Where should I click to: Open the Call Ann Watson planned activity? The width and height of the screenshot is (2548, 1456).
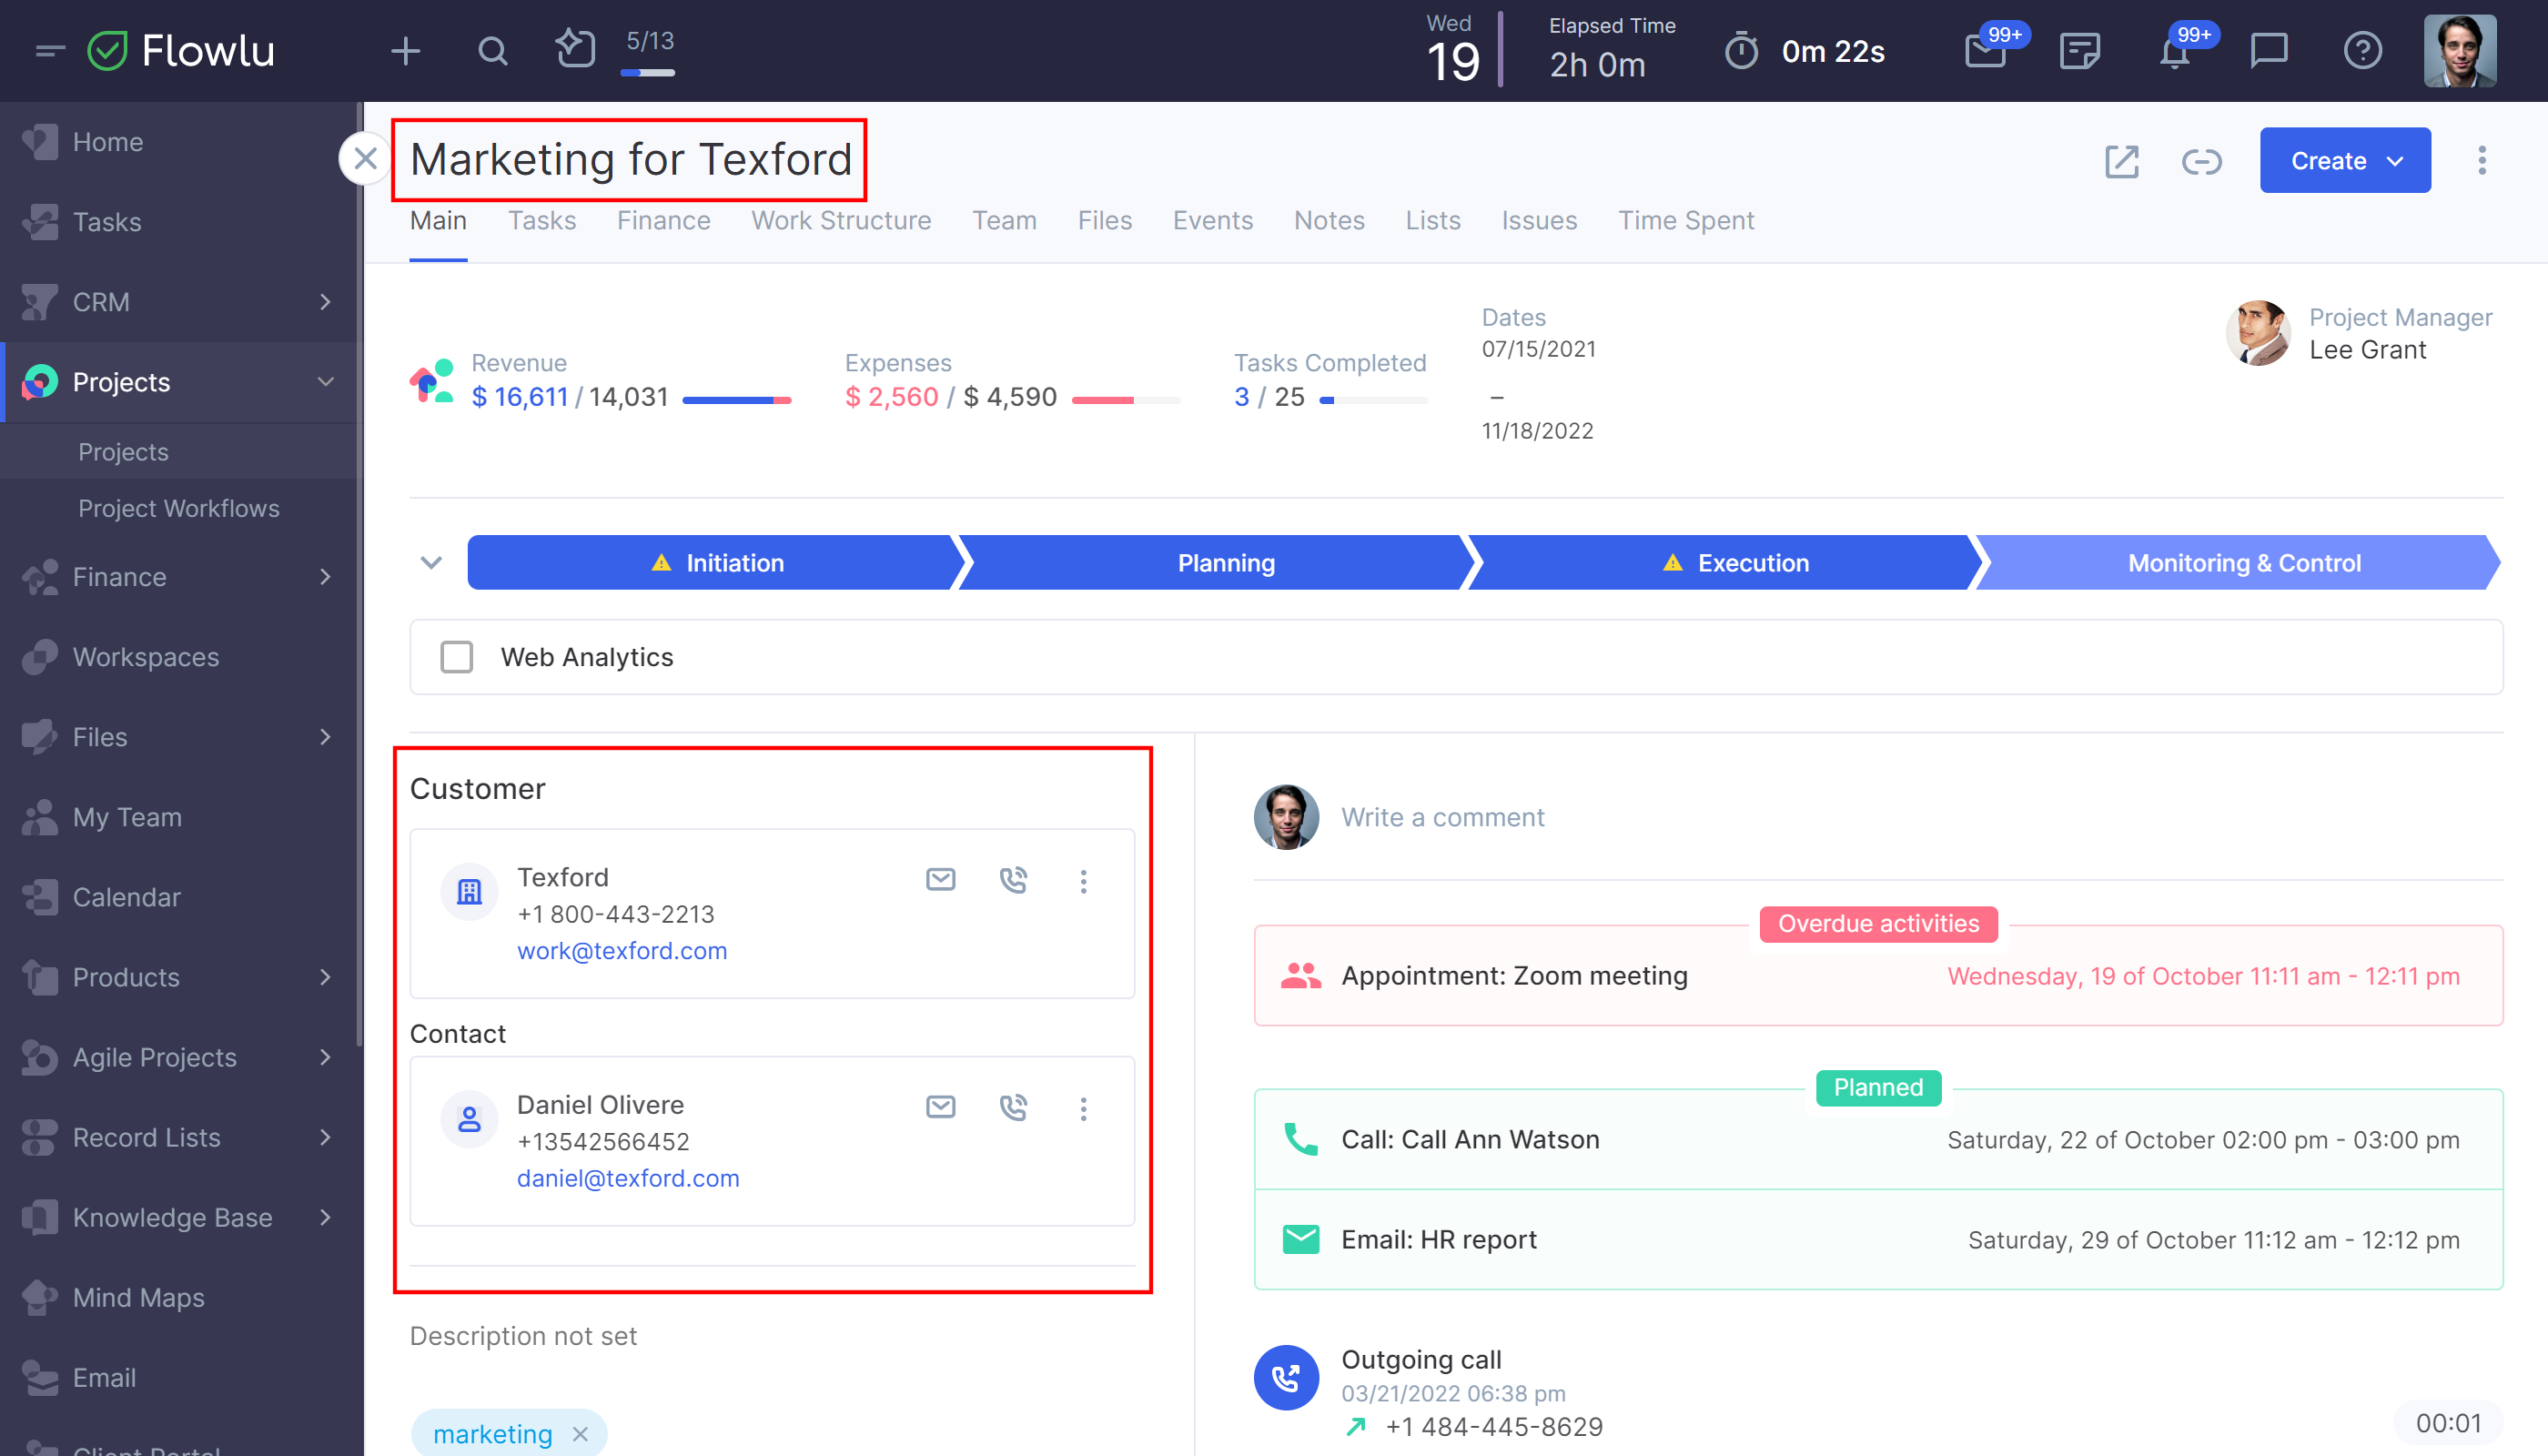click(1878, 1140)
